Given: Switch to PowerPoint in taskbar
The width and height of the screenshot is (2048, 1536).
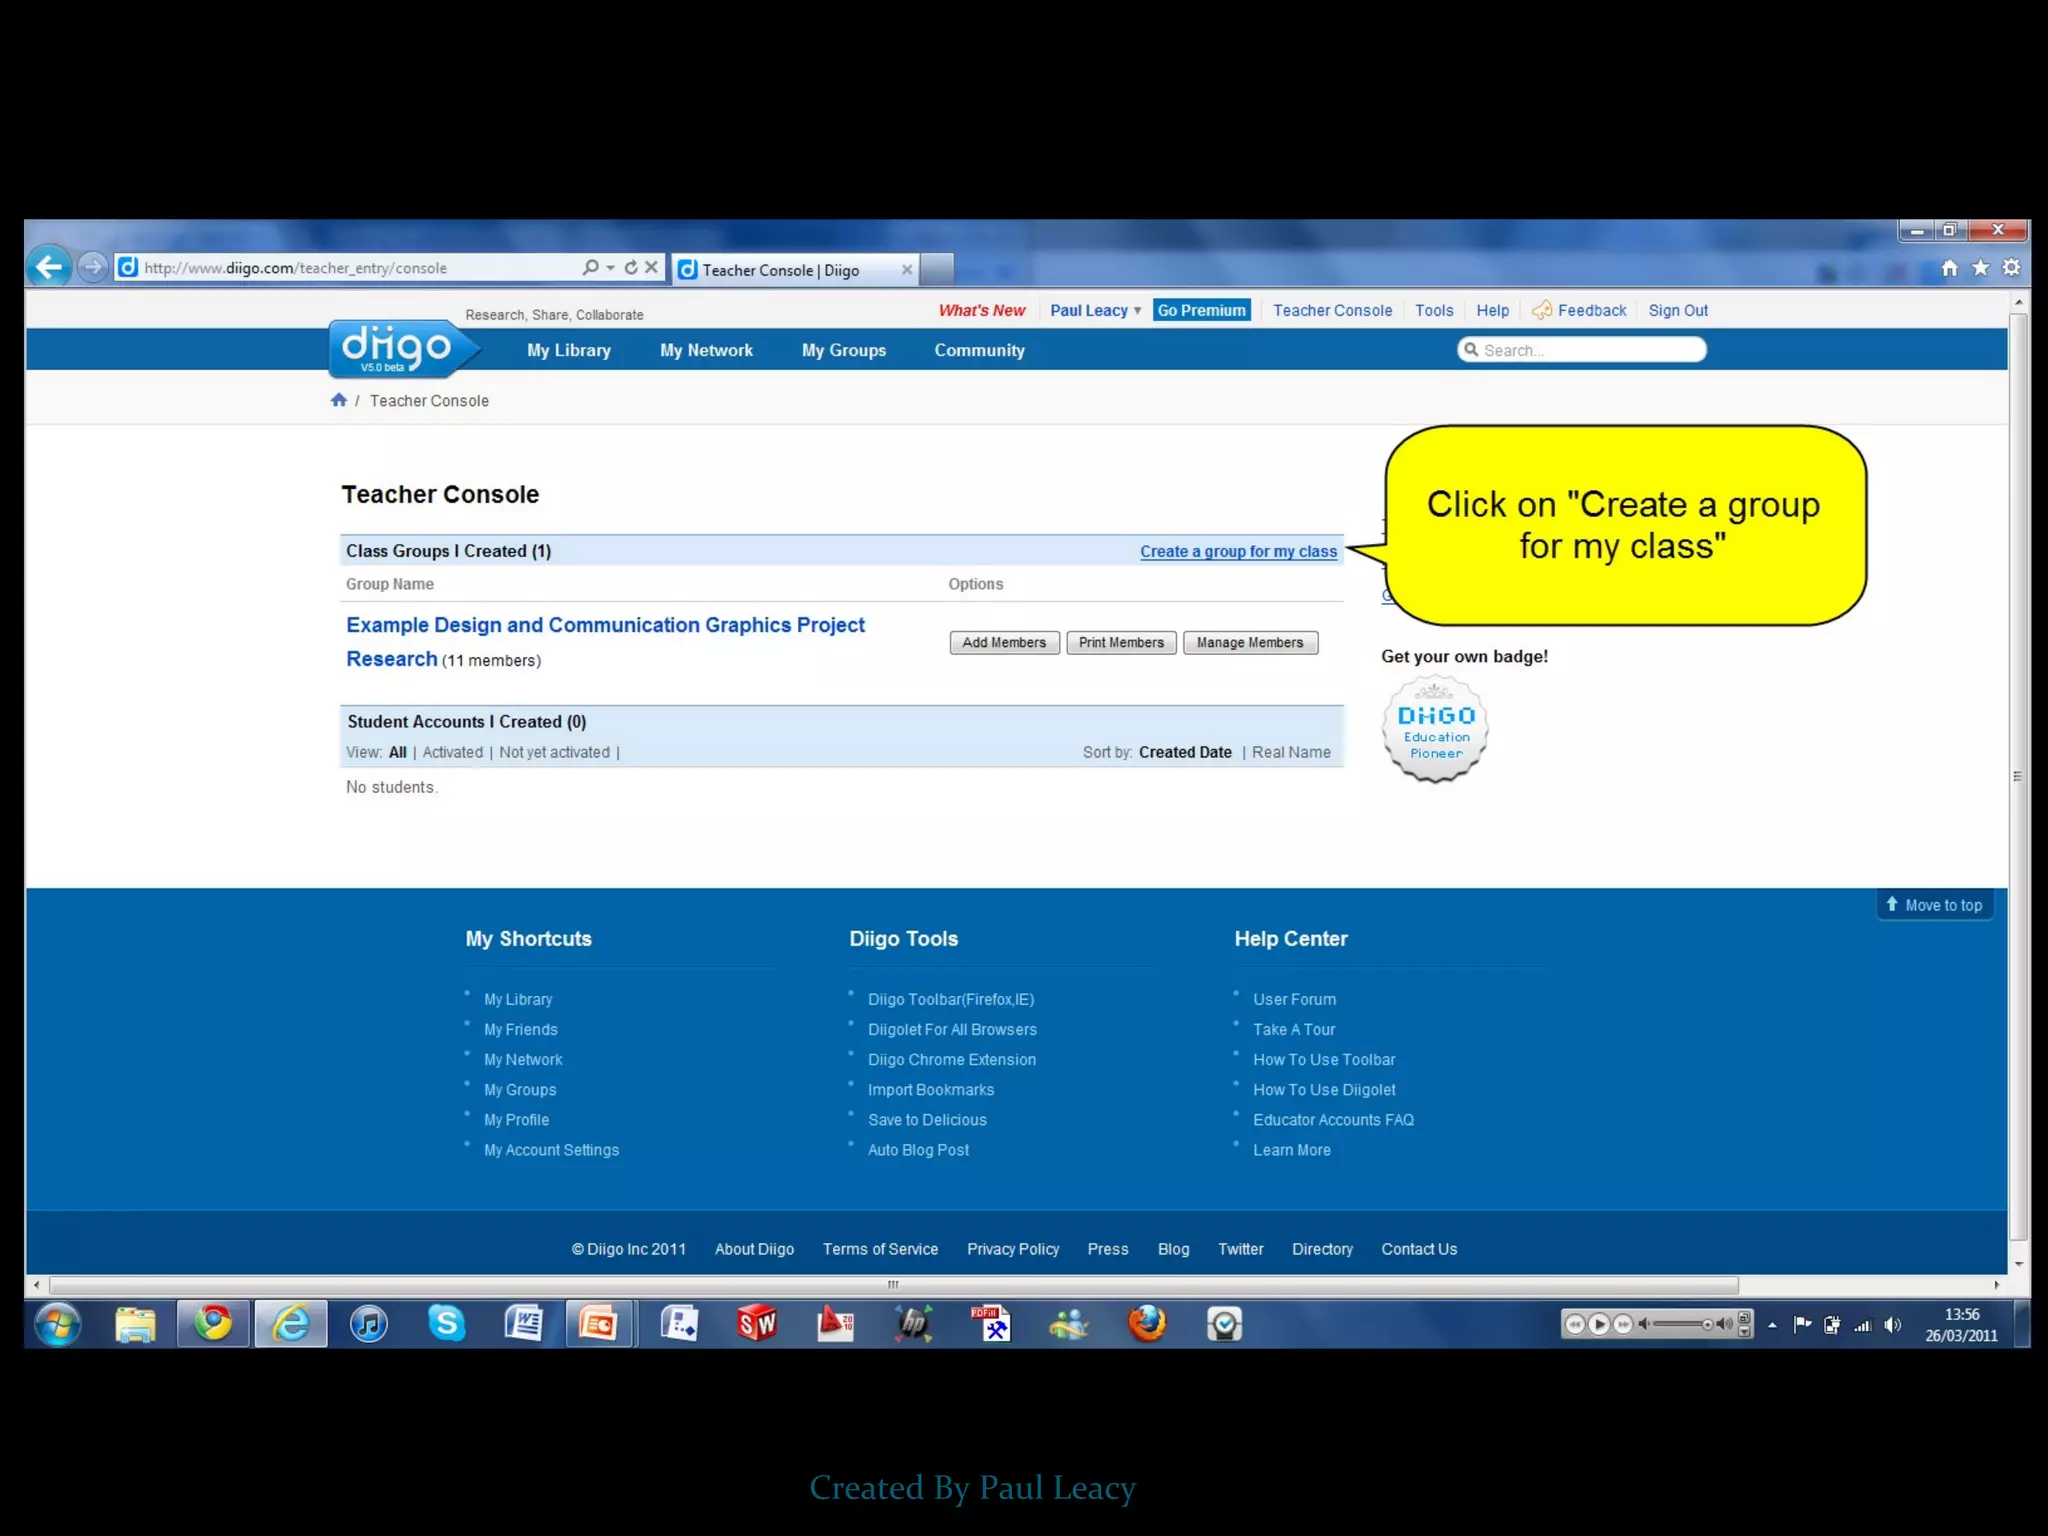Looking at the screenshot, I should [598, 1324].
